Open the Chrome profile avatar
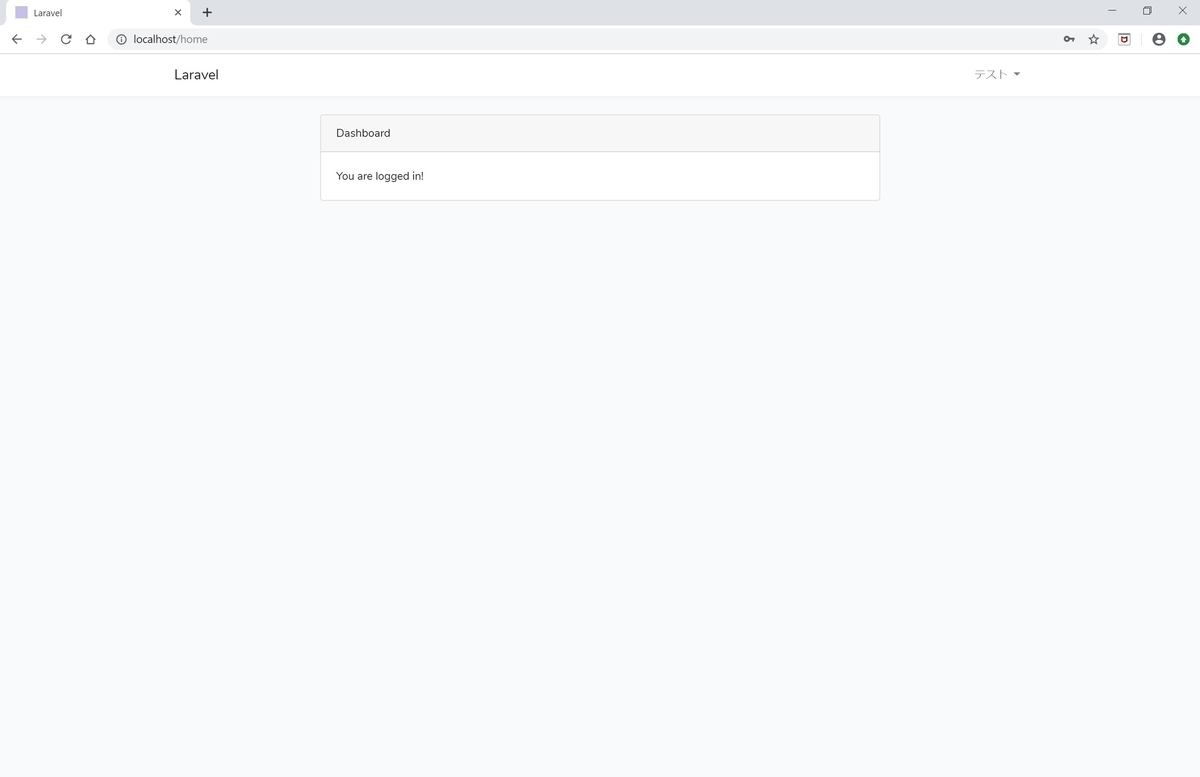The width and height of the screenshot is (1200, 777). pyautogui.click(x=1158, y=39)
